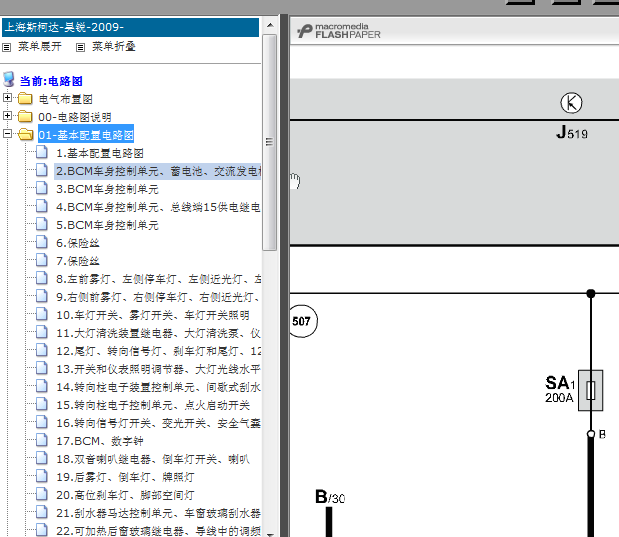This screenshot has width=619, height=537.
Task: Click the 电气布置图 folder icon
Action: point(25,98)
